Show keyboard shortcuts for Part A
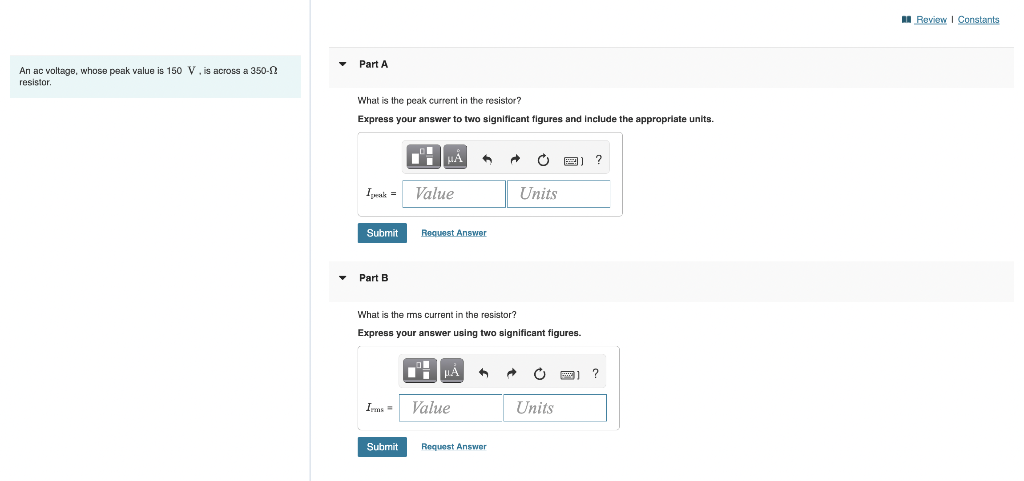 point(573,160)
